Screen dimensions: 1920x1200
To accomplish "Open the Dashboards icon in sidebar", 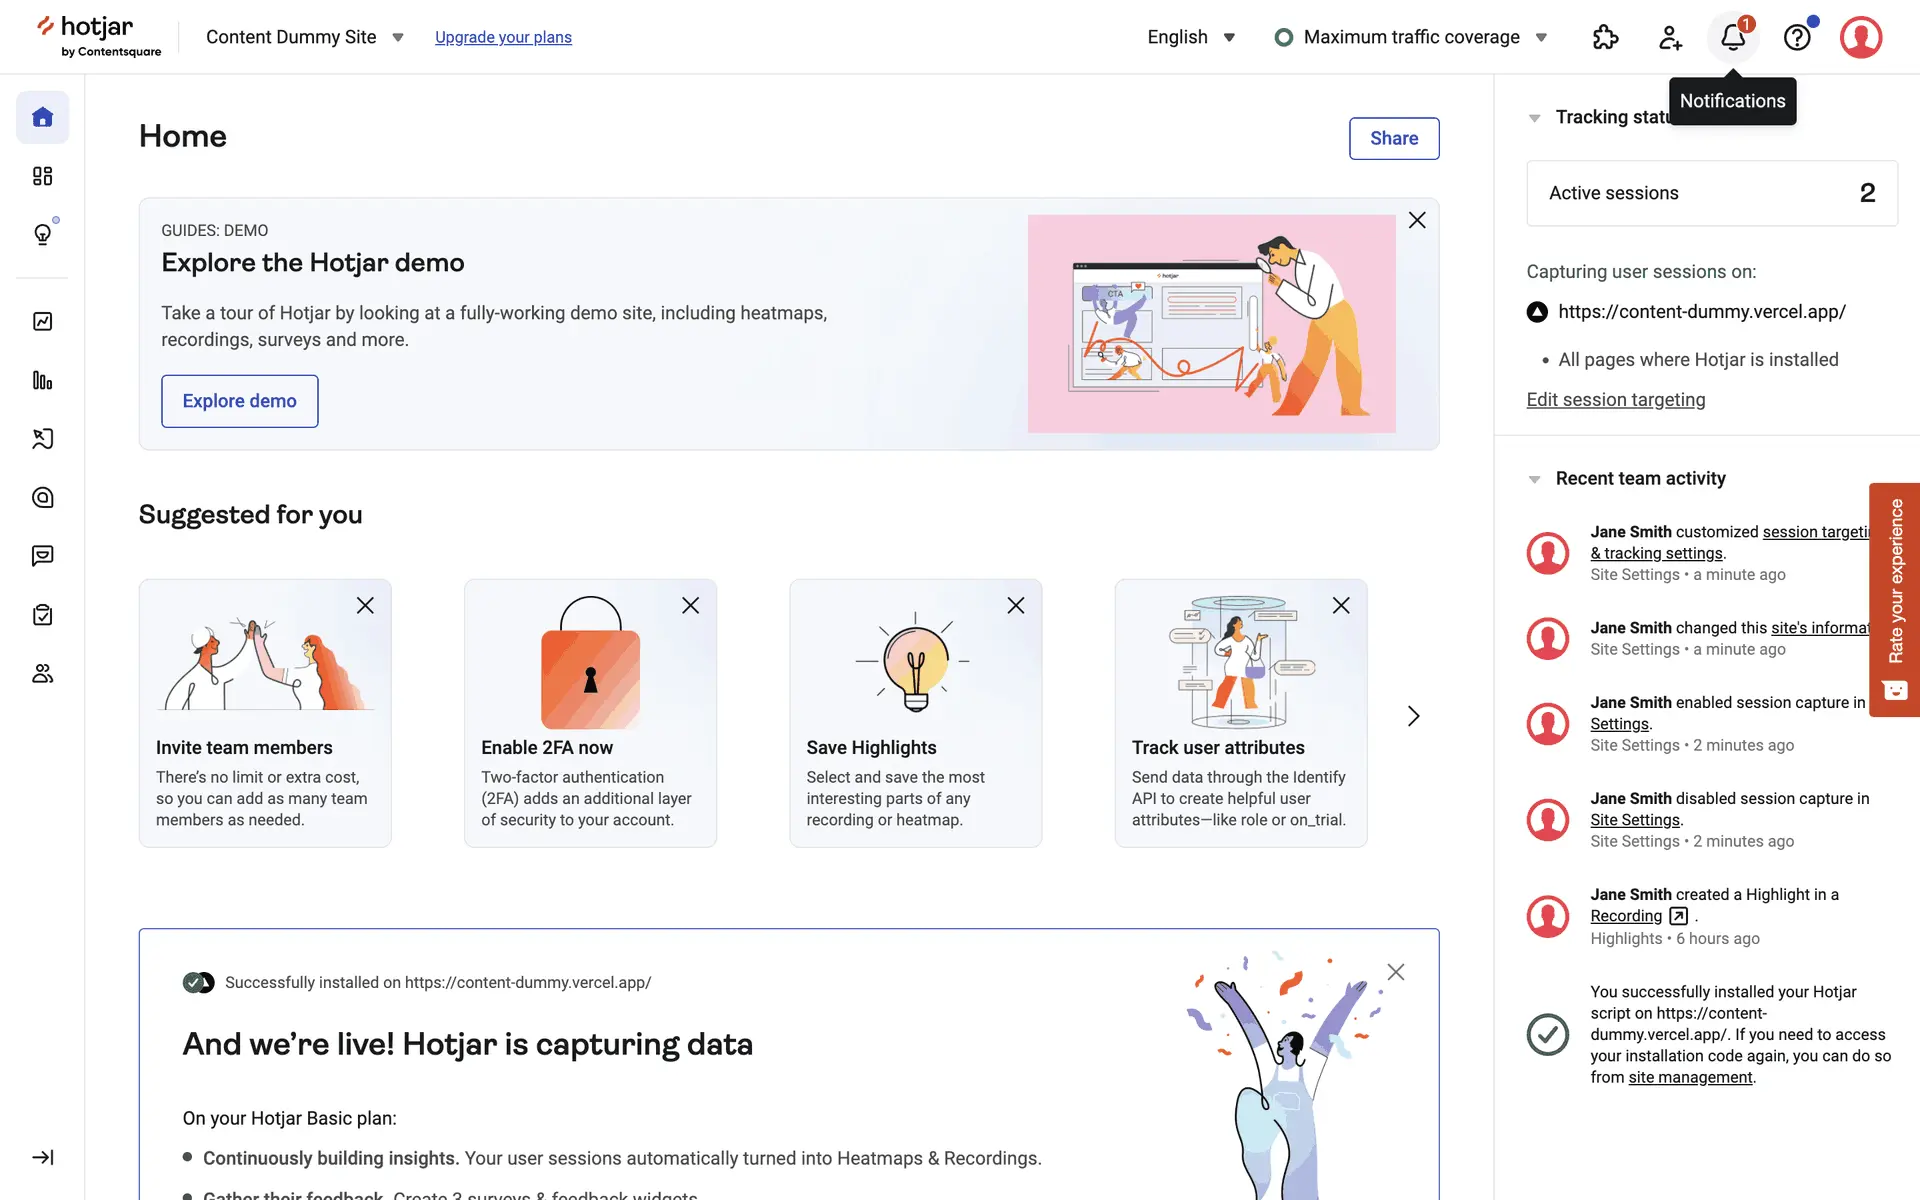I will click(42, 176).
